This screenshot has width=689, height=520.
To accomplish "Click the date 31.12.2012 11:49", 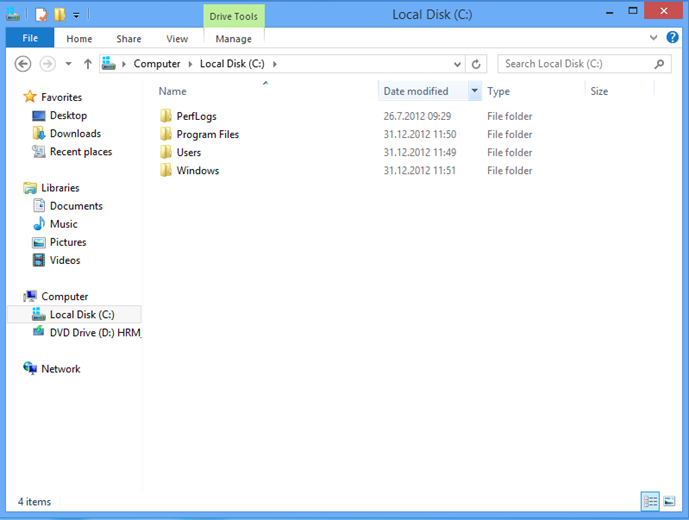I will click(420, 152).
